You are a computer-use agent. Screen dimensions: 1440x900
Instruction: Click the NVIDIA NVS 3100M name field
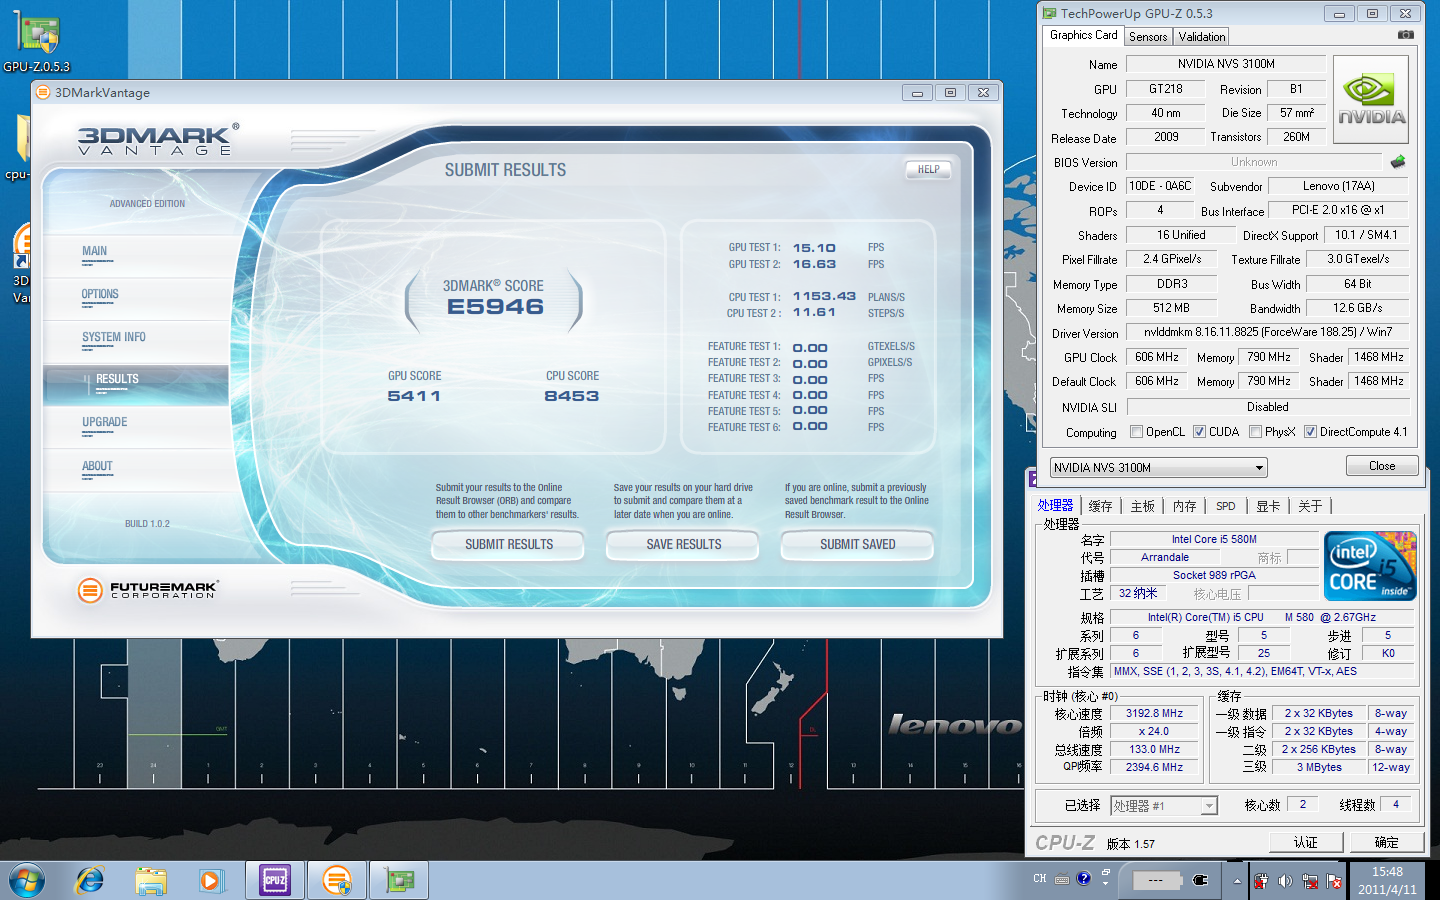[1226, 64]
